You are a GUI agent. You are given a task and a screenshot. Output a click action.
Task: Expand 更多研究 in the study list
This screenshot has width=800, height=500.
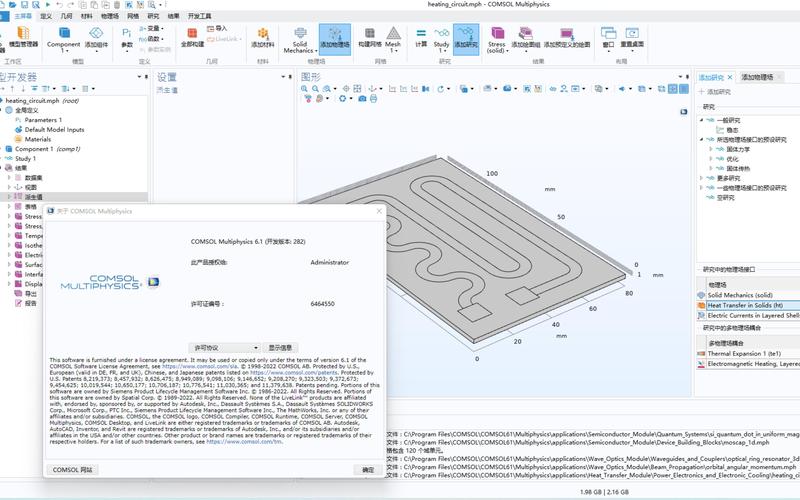pyautogui.click(x=702, y=178)
